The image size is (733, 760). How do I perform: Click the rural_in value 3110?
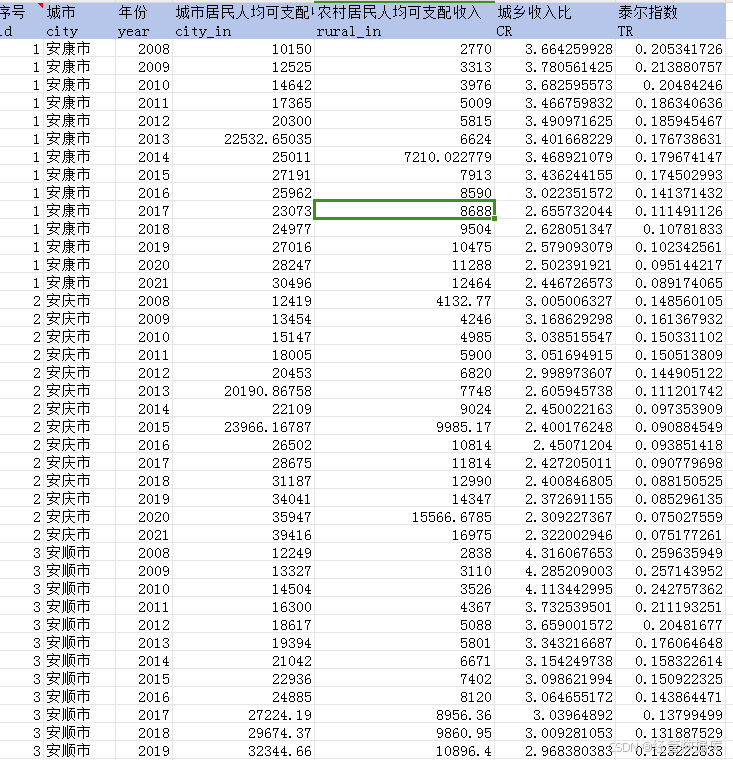point(476,570)
